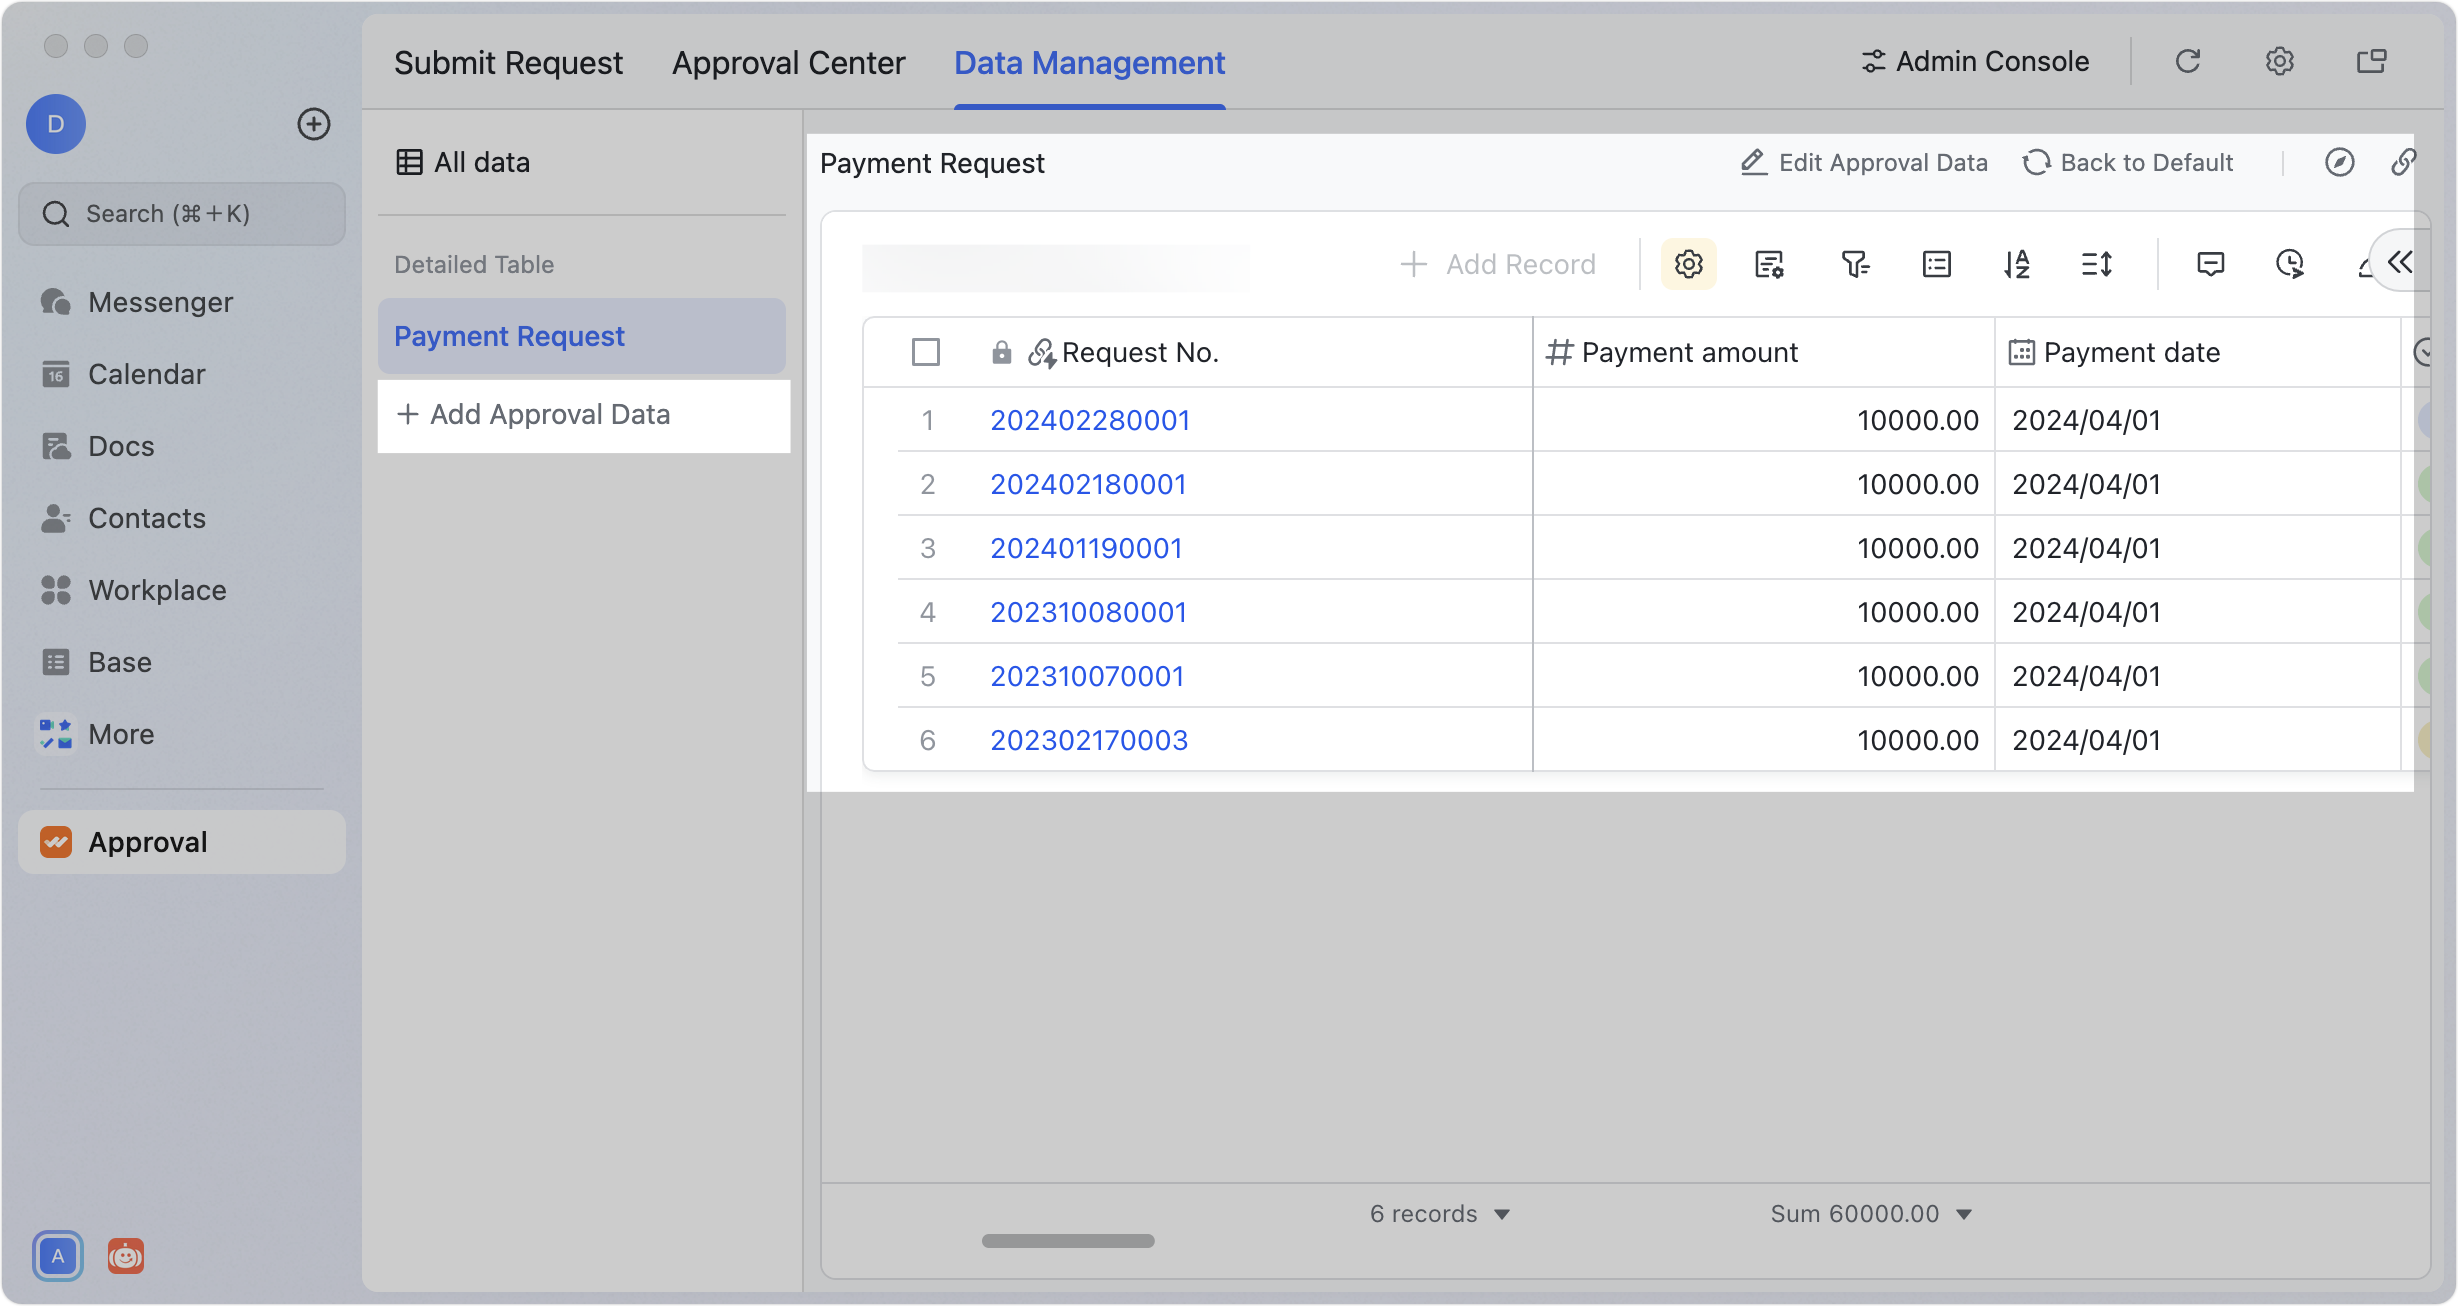
Task: Sort records using the A-Z sort icon
Action: coord(2016,264)
